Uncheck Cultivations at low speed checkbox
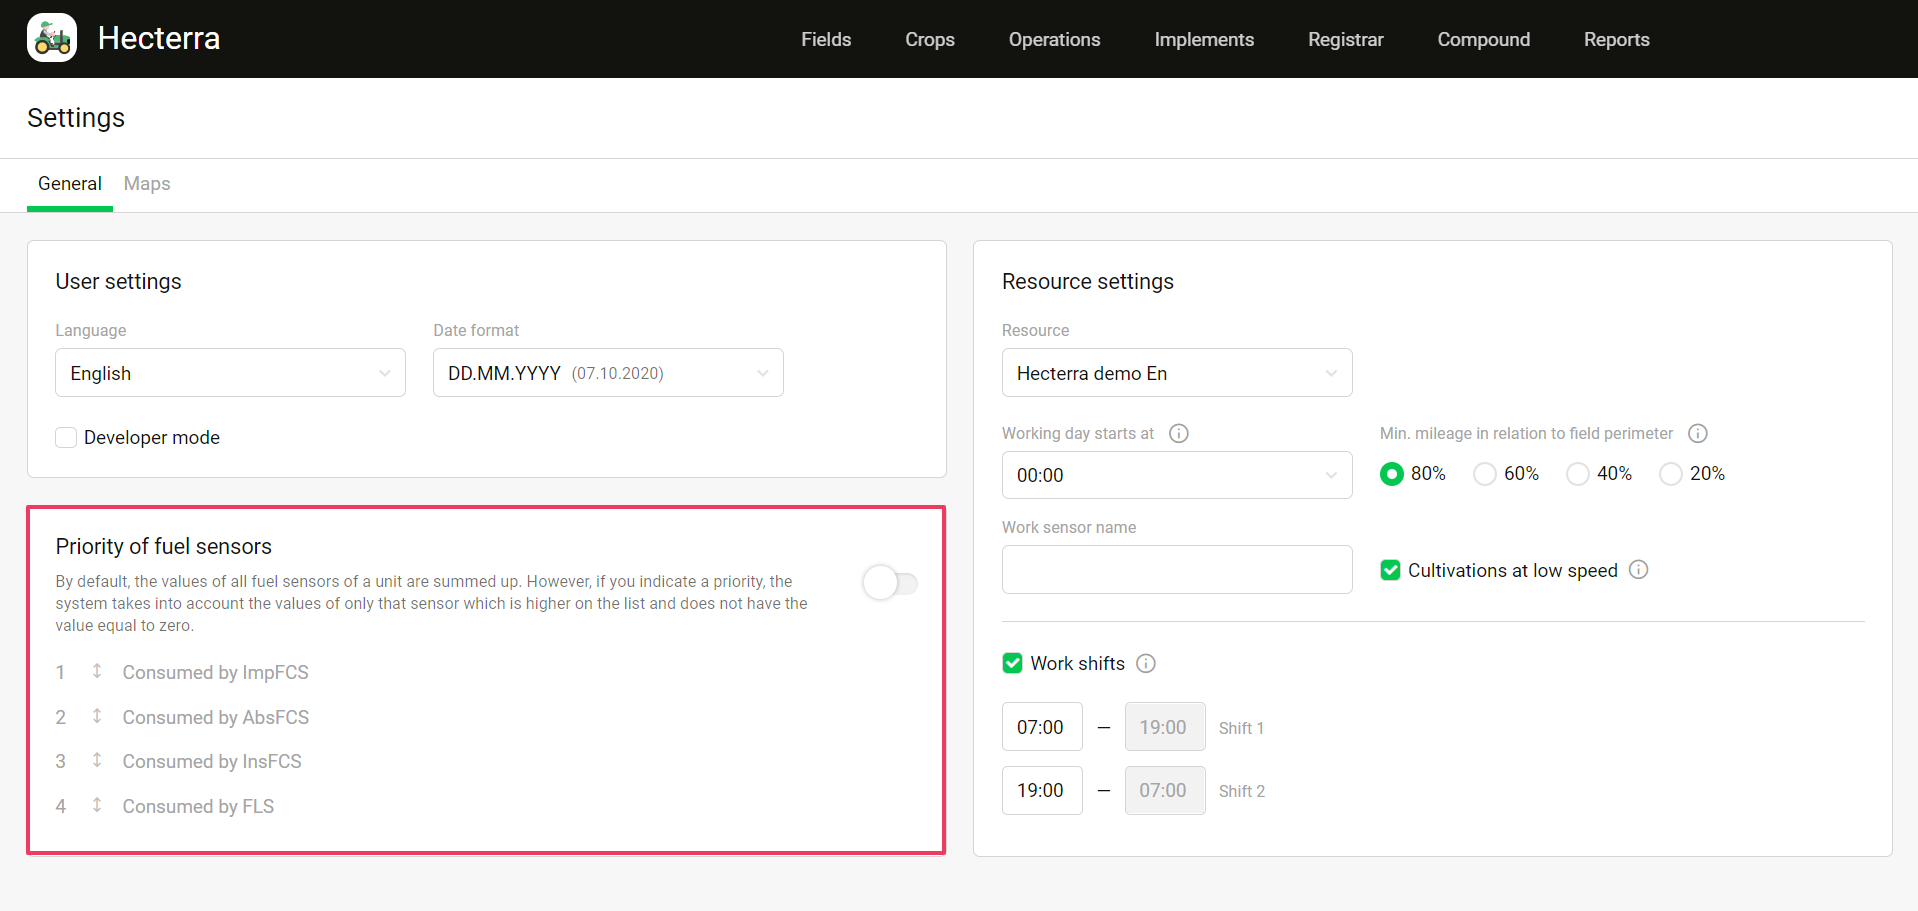The height and width of the screenshot is (911, 1918). click(1390, 570)
